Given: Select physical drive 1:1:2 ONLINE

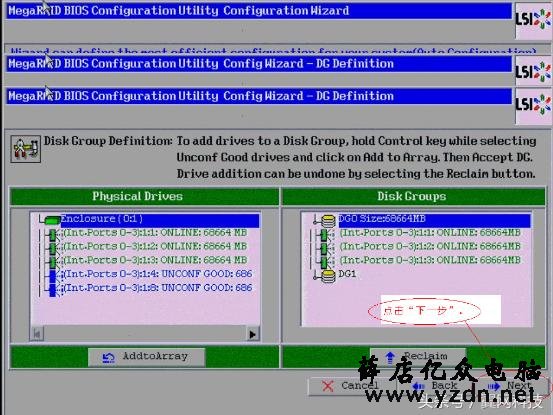Looking at the screenshot, I should (x=155, y=246).
